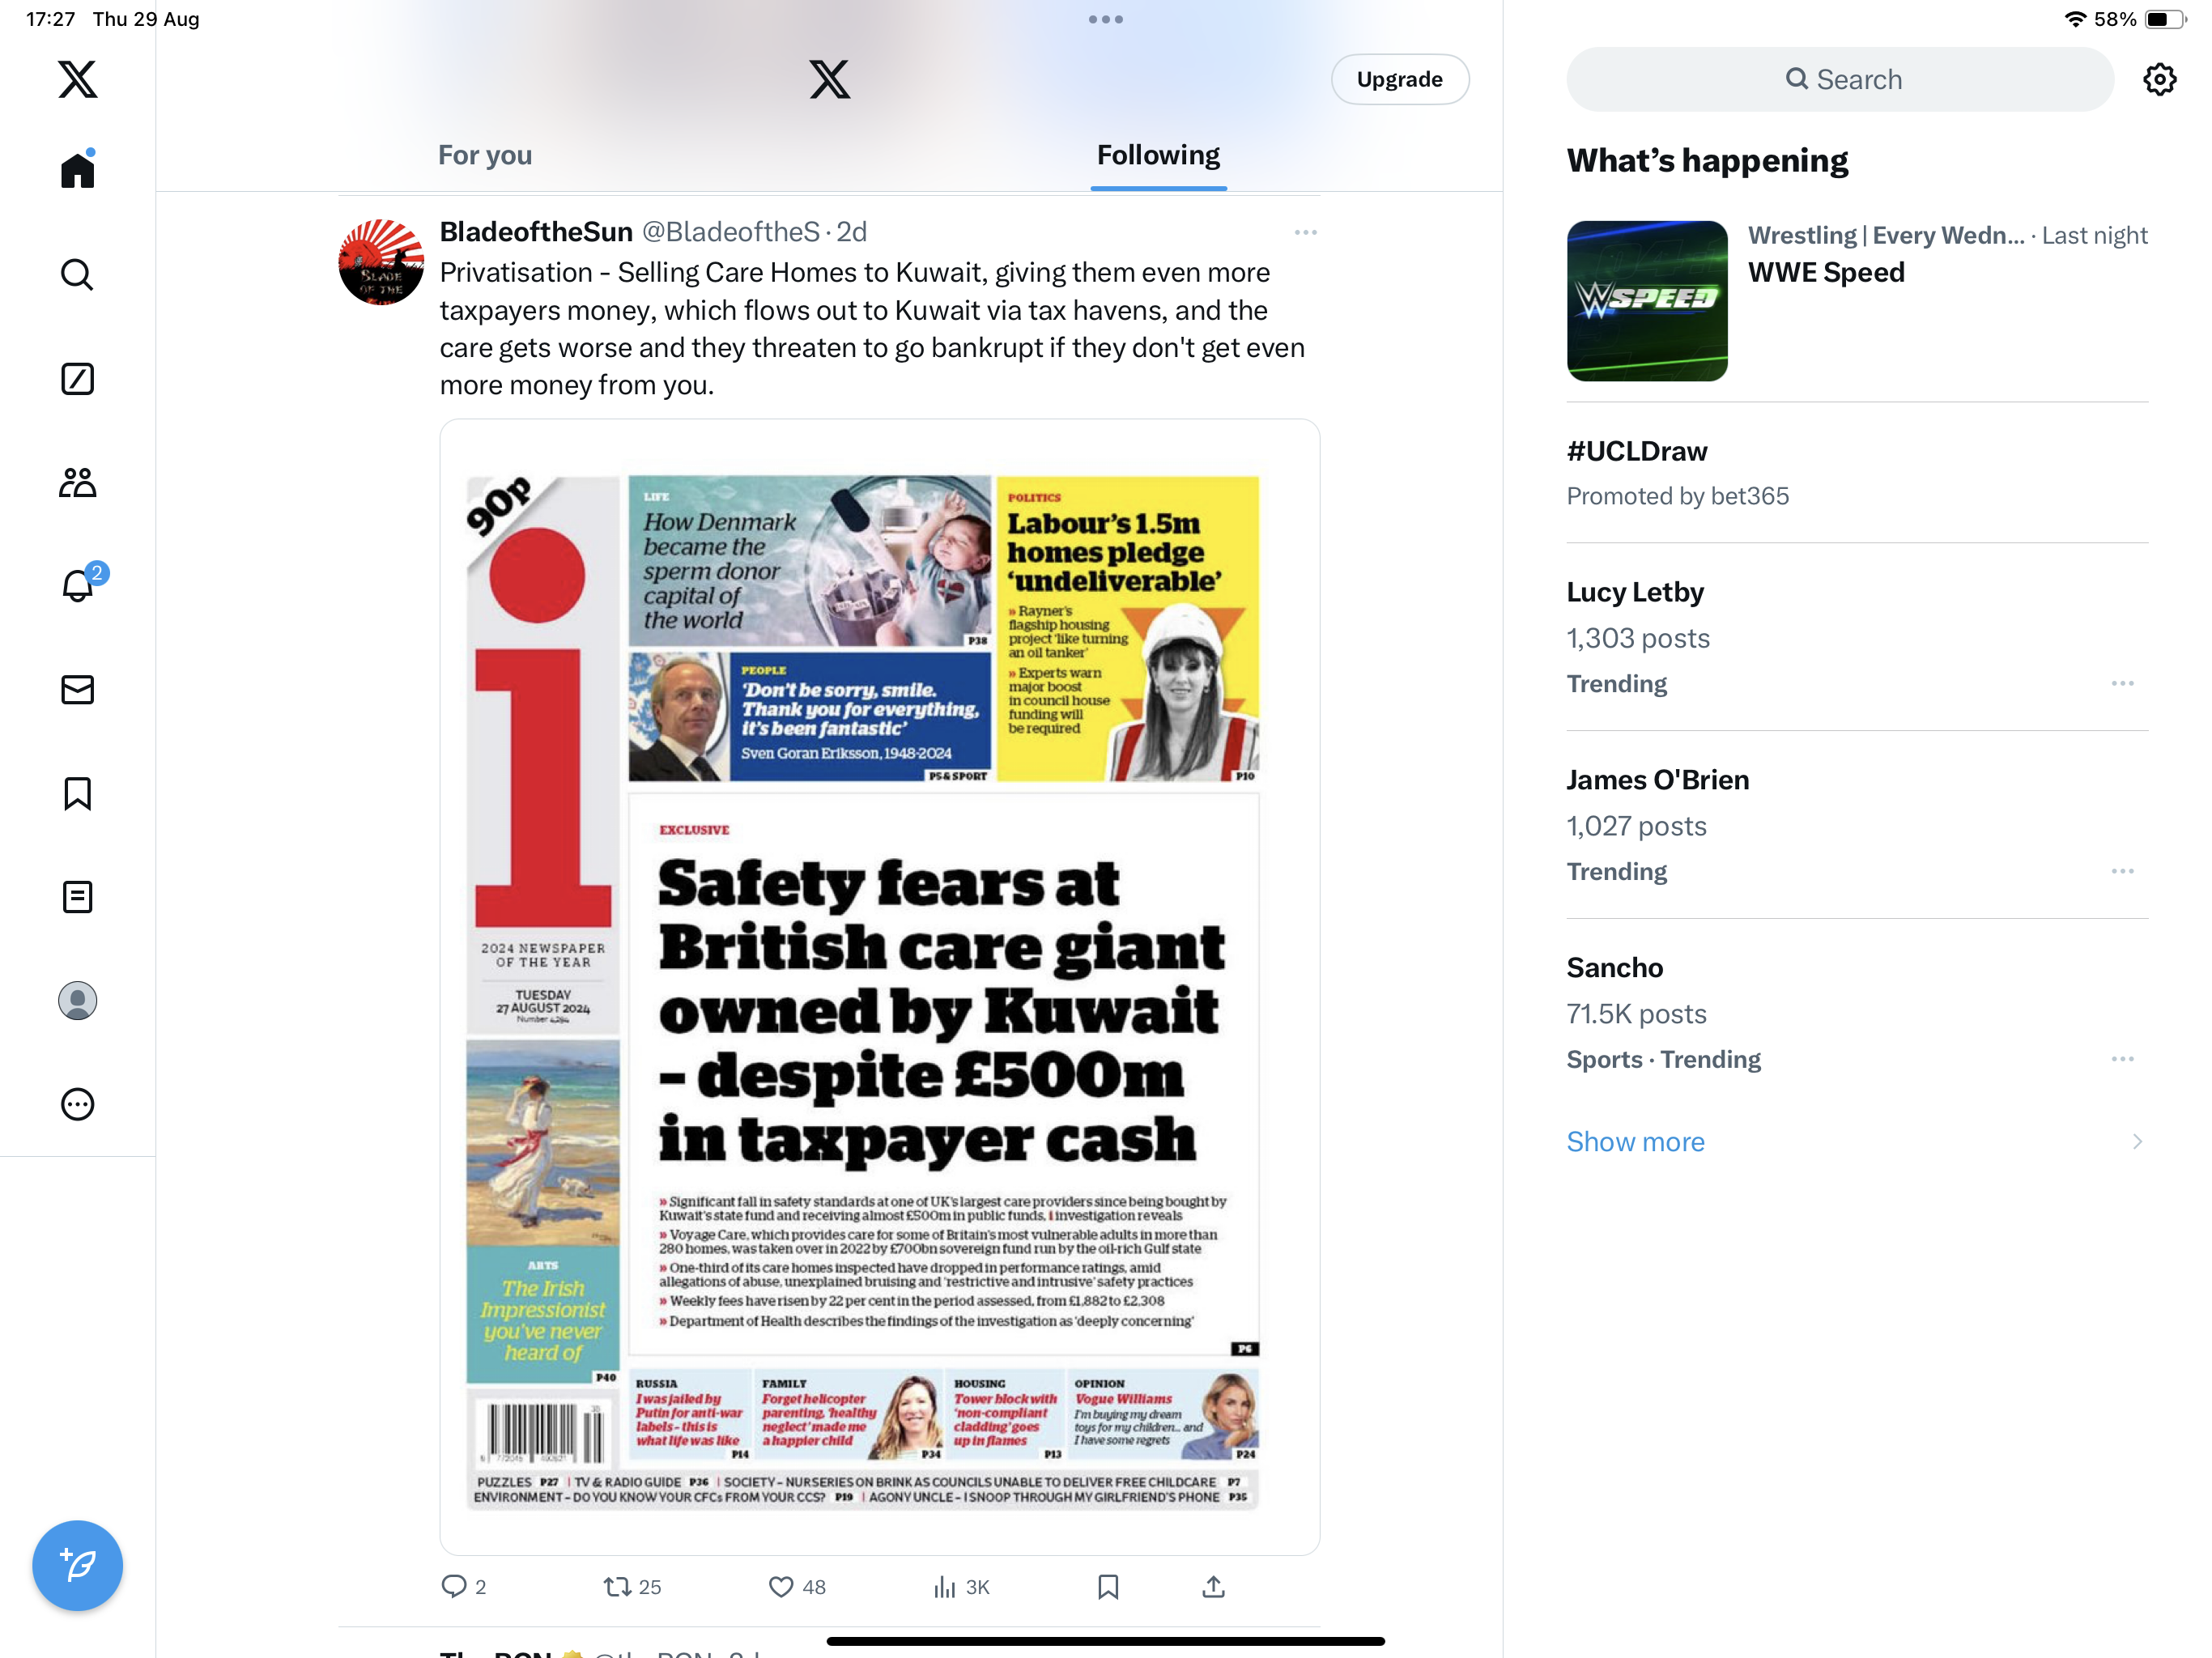Open the newspaper front page image
The image size is (2212, 1658).
pos(879,987)
